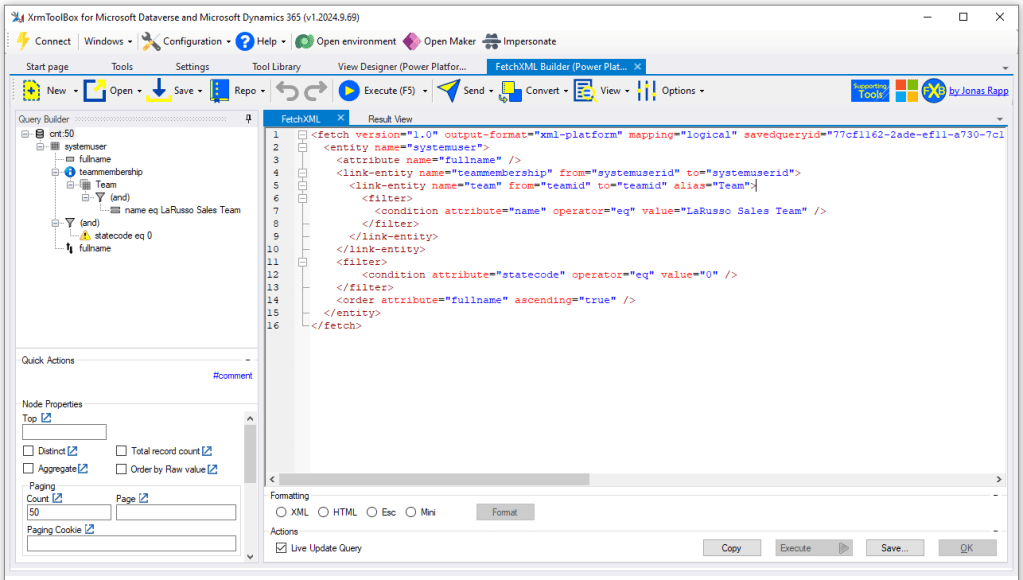Image resolution: width=1023 pixels, height=580 pixels.
Task: Enable the Distinct checkbox
Action: [x=28, y=451]
